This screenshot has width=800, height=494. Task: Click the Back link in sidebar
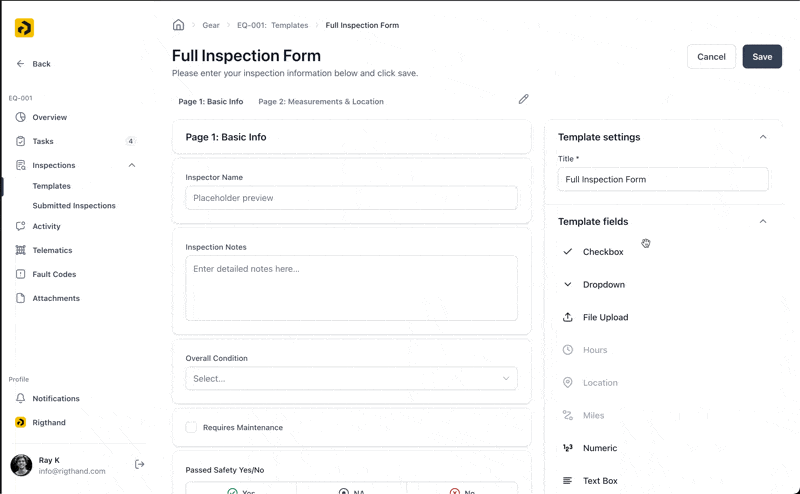pyautogui.click(x=41, y=64)
